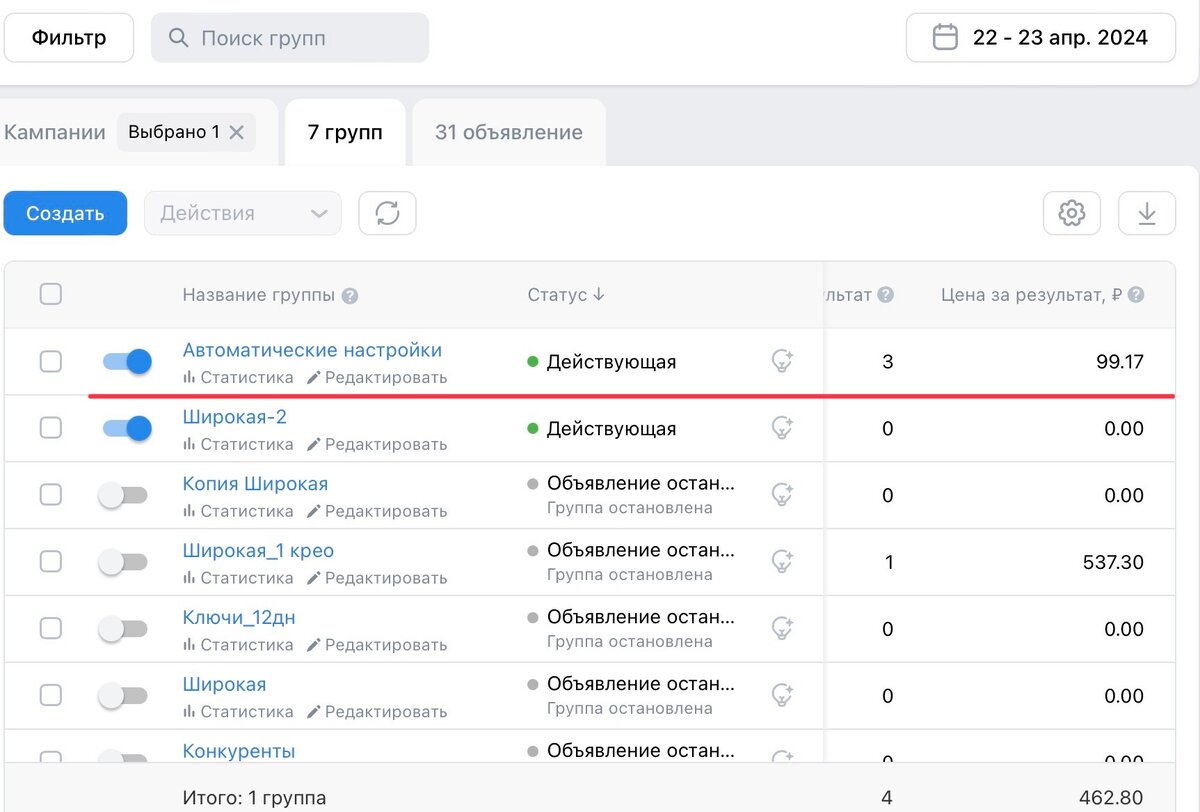Switch to the 31 объявление tab
The image size is (1200, 812).
point(508,132)
